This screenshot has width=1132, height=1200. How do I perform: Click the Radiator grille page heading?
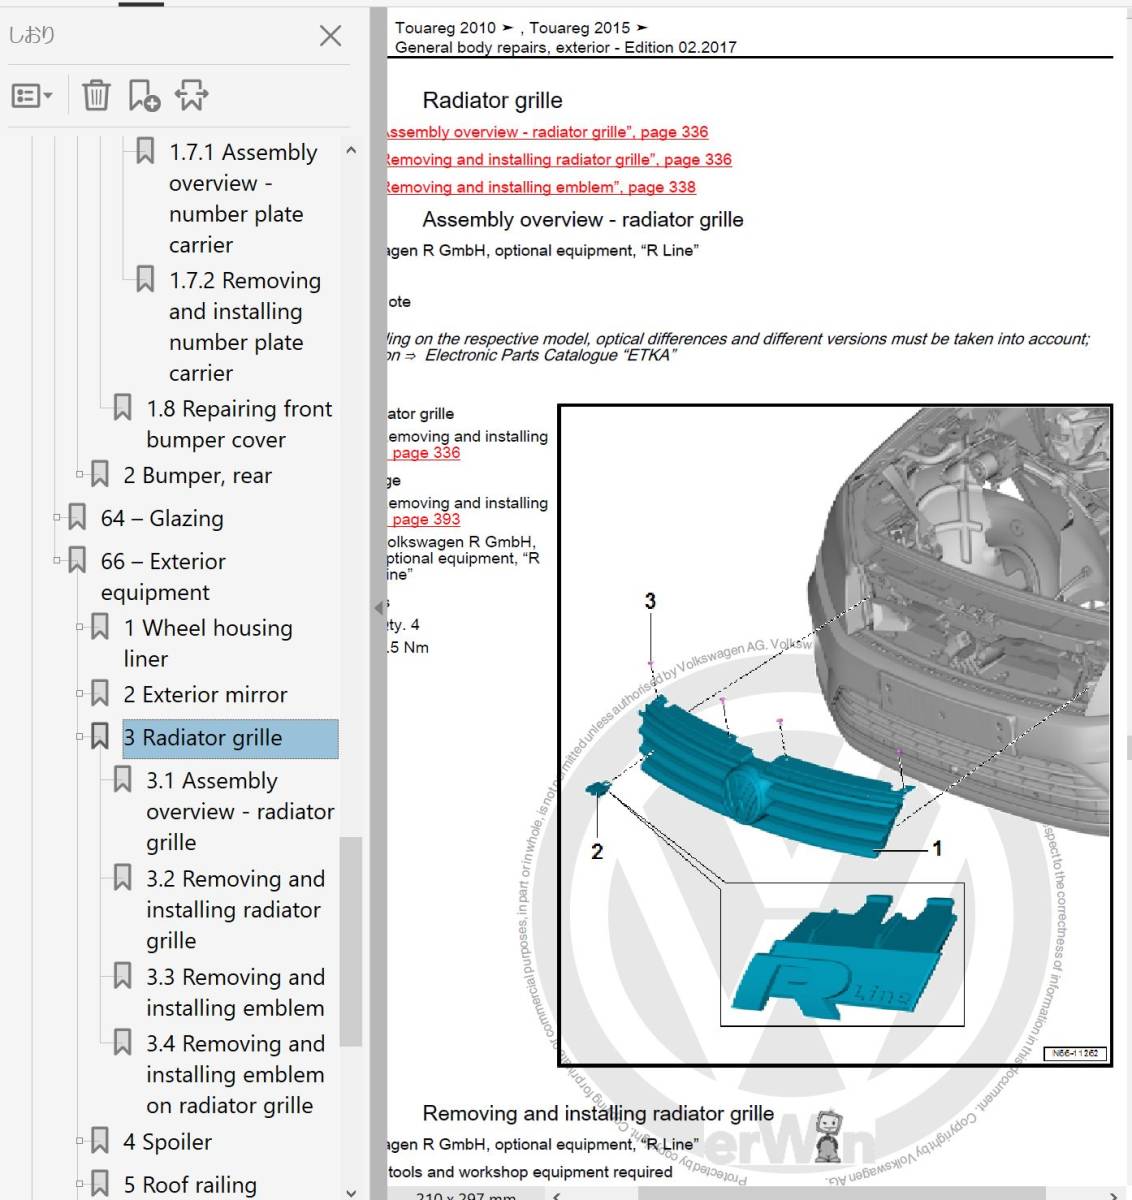point(492,100)
